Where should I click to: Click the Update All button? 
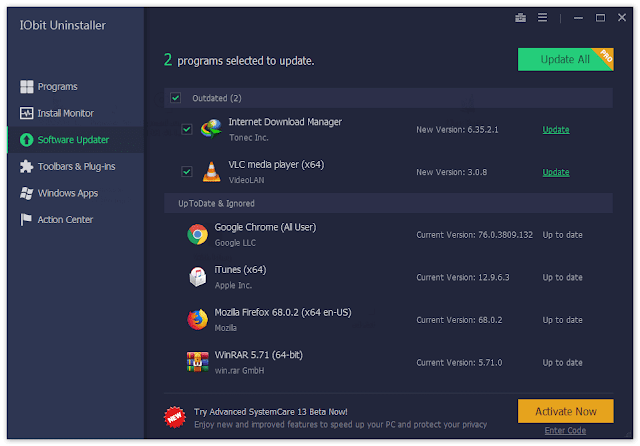(x=565, y=60)
